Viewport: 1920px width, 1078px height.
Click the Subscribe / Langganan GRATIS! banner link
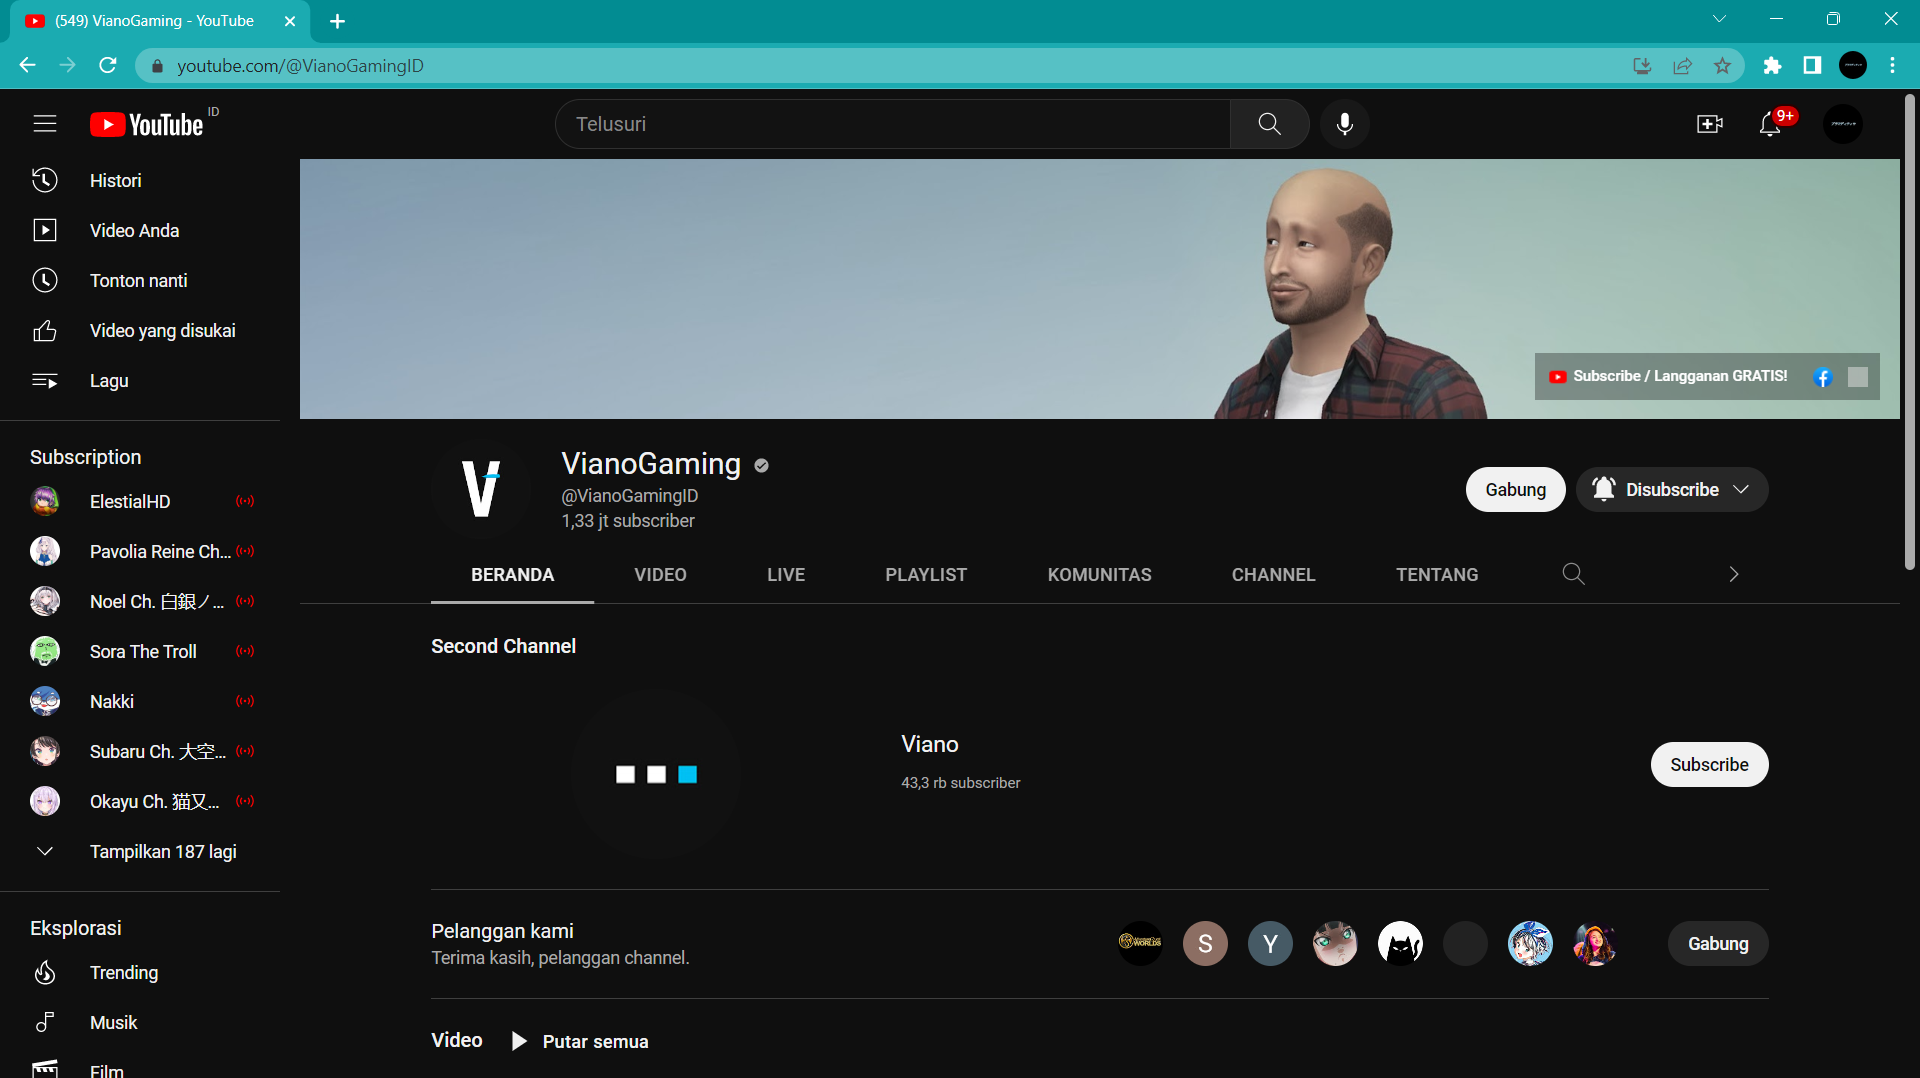point(1669,377)
